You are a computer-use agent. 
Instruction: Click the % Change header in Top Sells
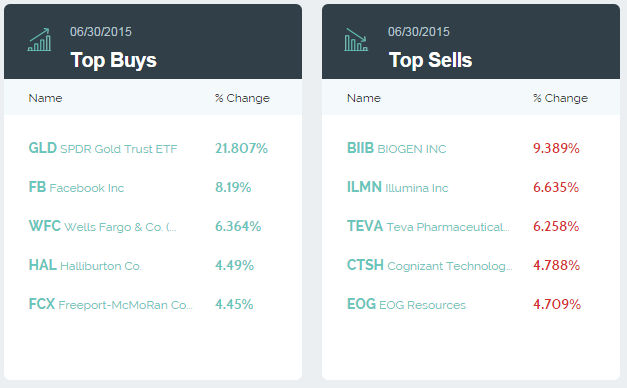tap(561, 98)
